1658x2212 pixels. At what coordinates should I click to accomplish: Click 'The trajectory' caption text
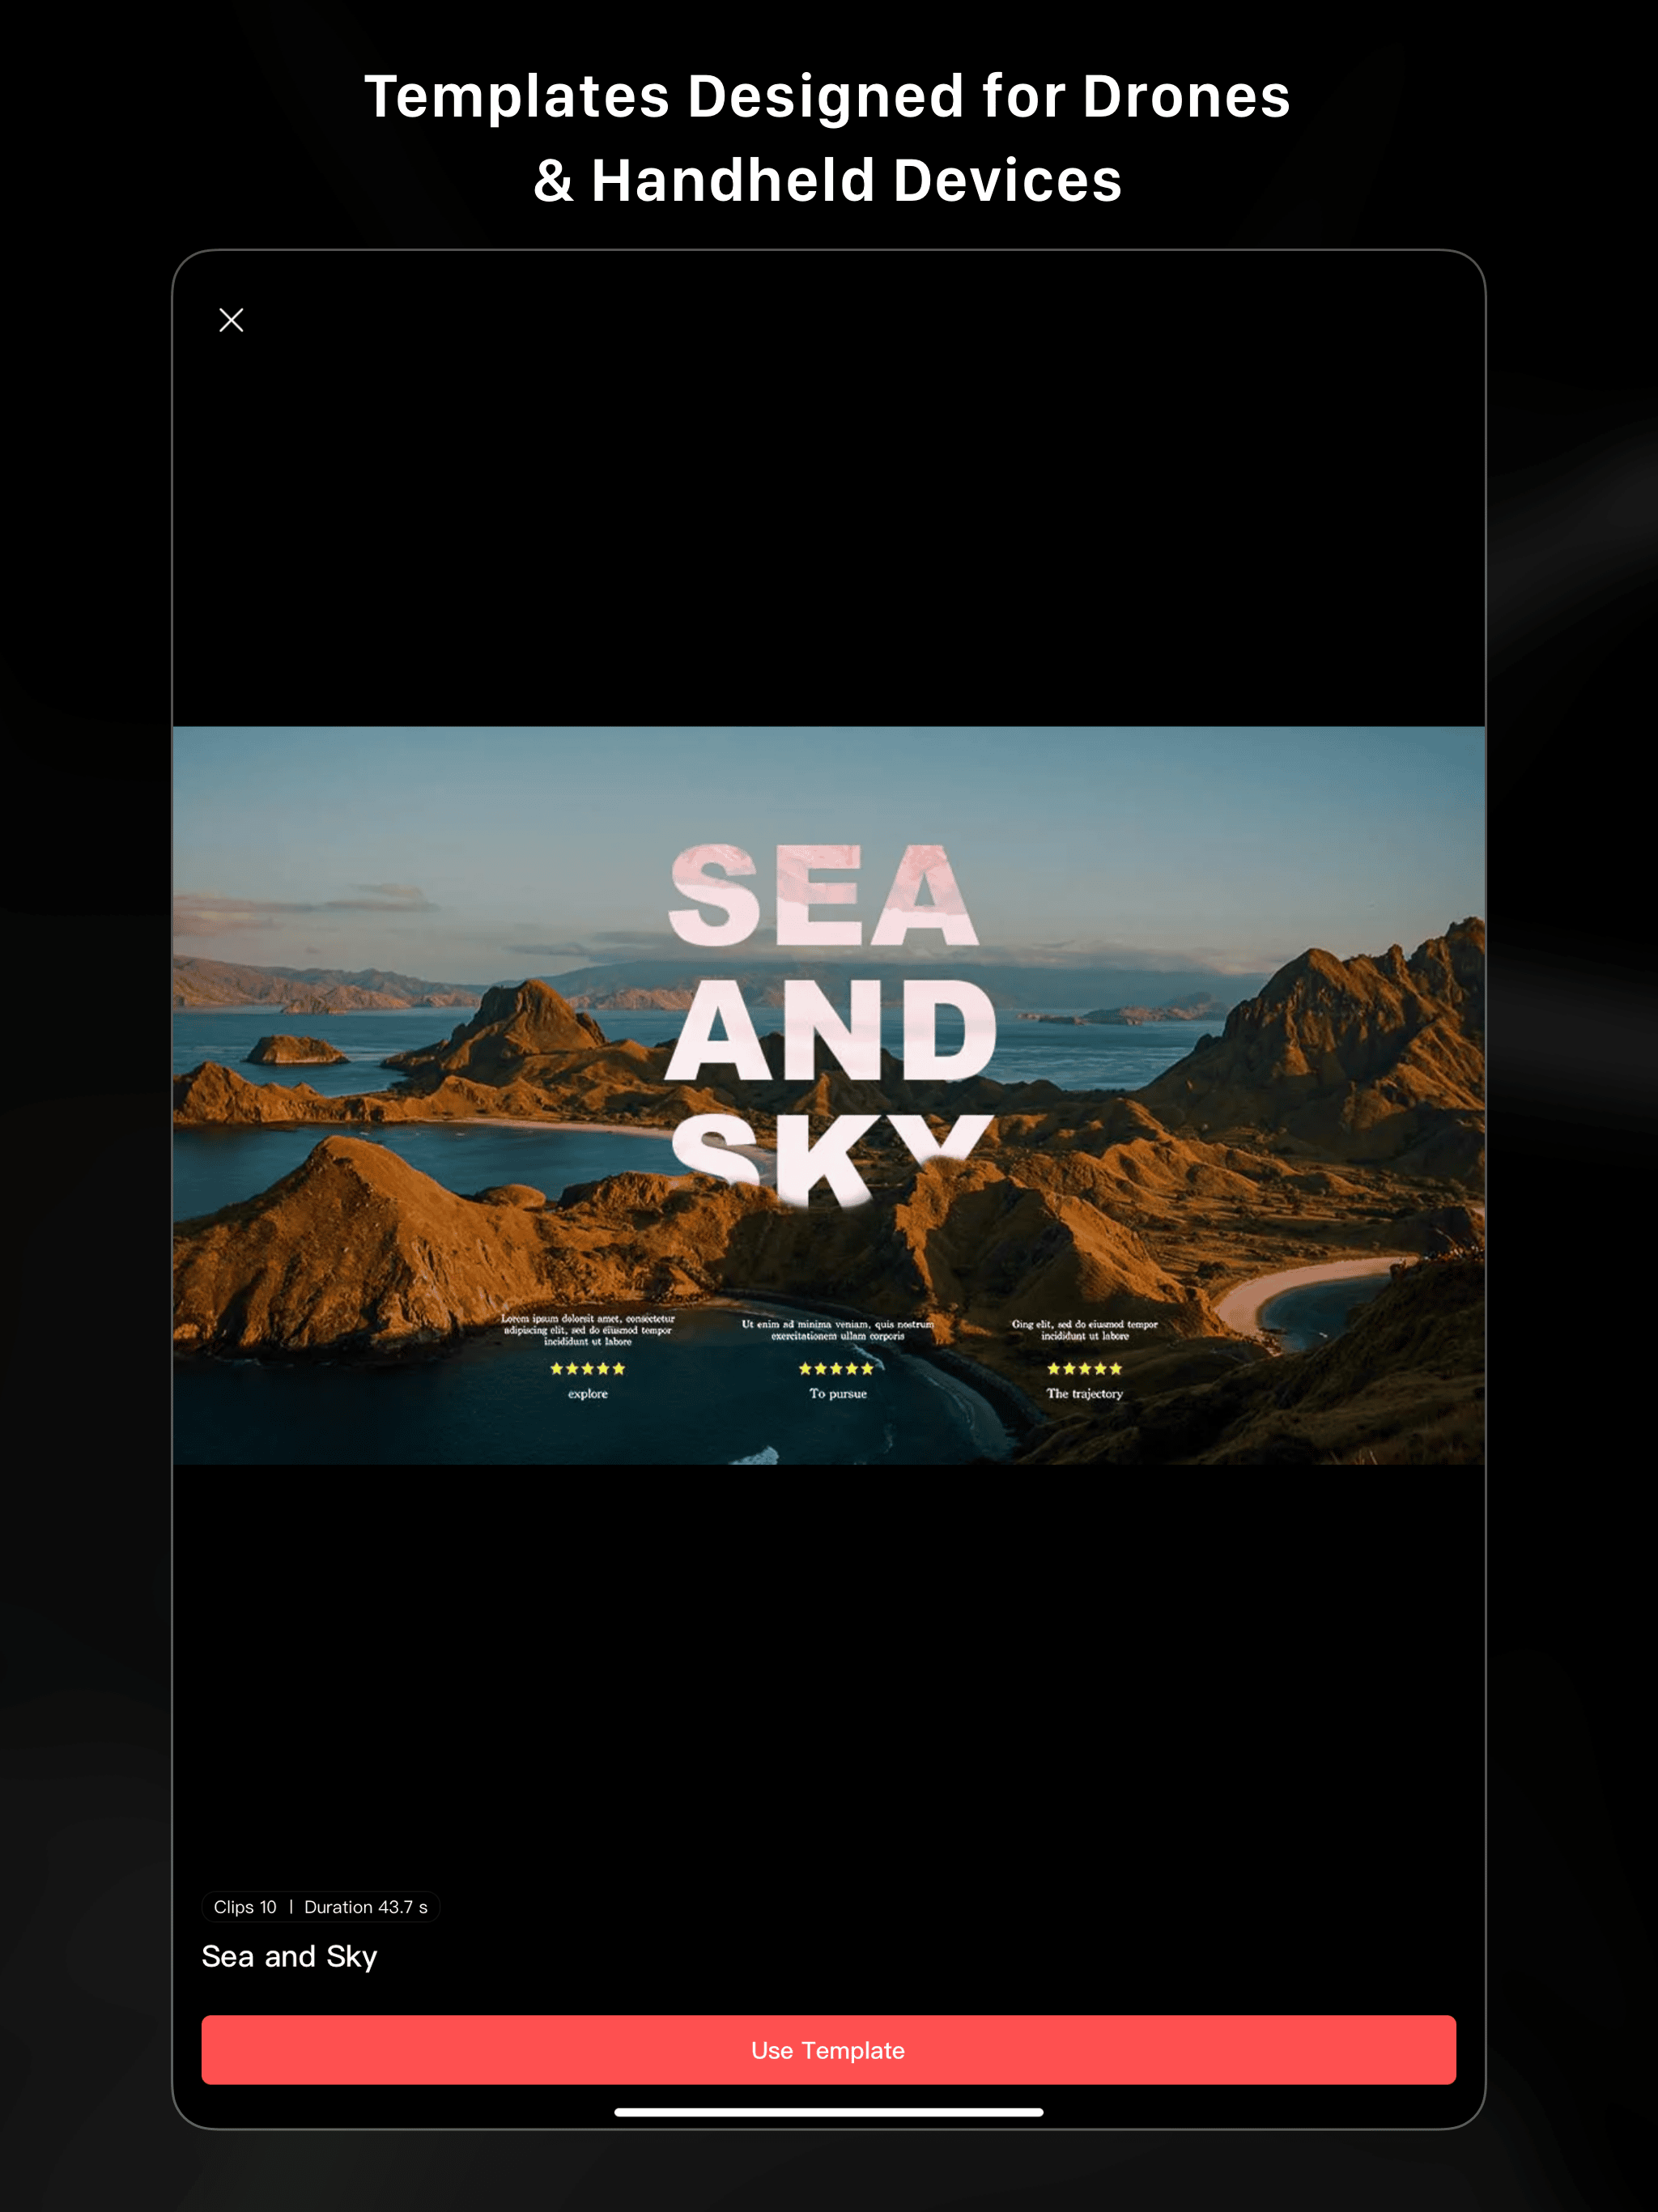click(1084, 1394)
